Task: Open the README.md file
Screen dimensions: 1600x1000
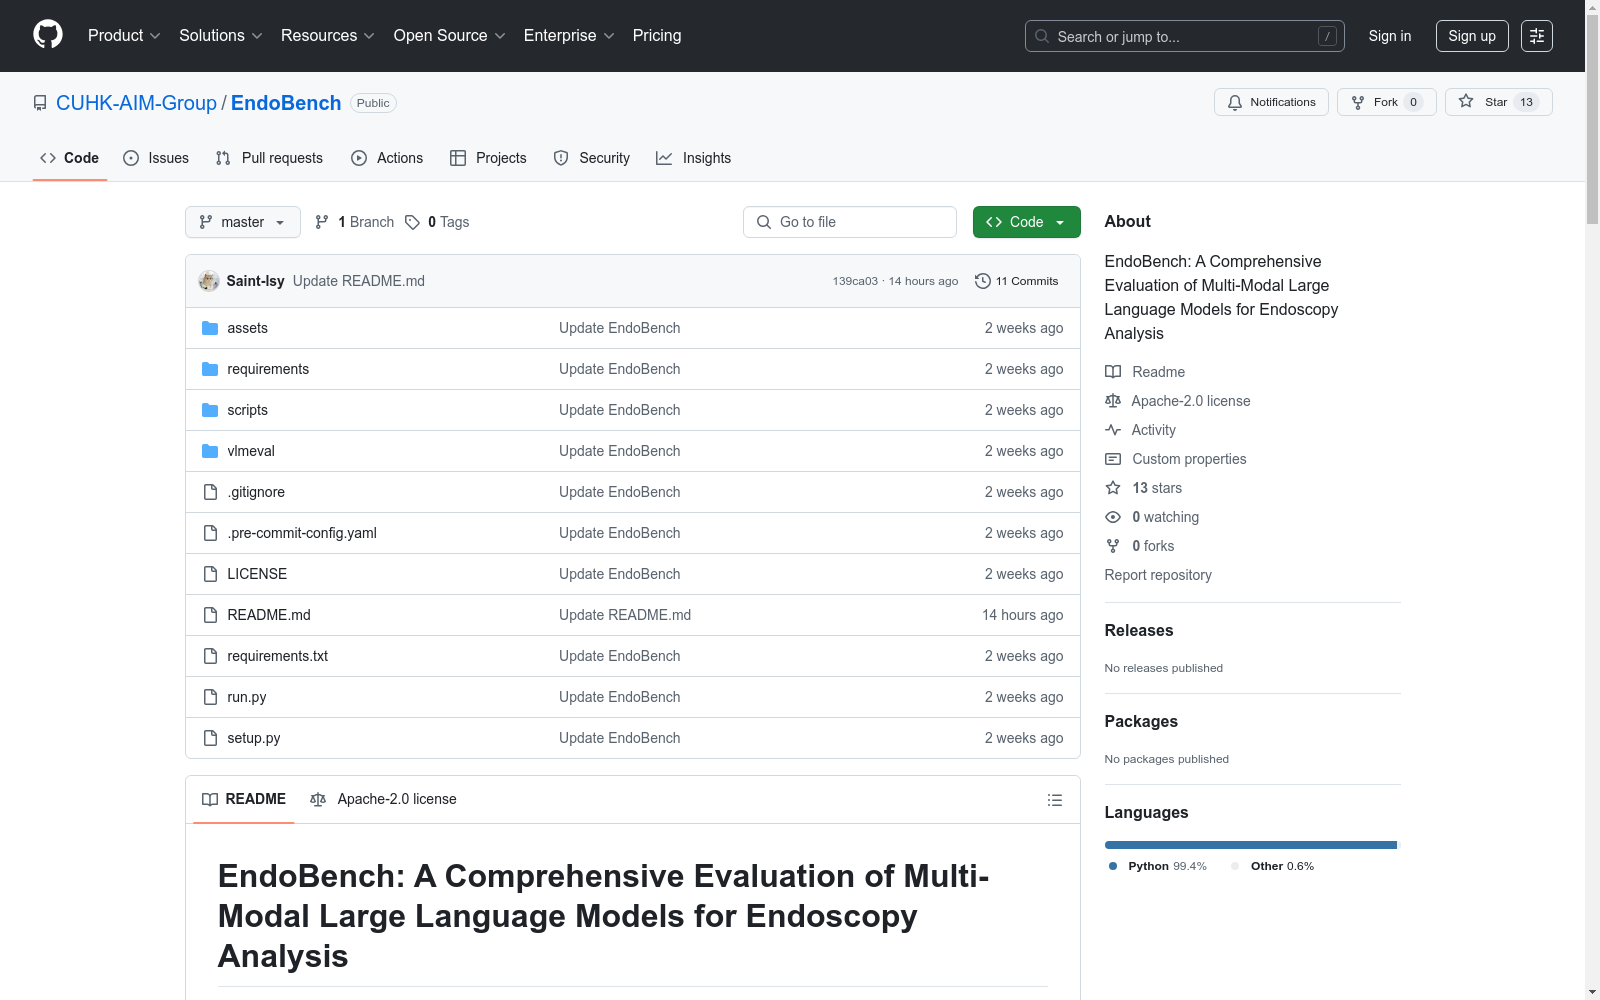Action: pyautogui.click(x=269, y=615)
